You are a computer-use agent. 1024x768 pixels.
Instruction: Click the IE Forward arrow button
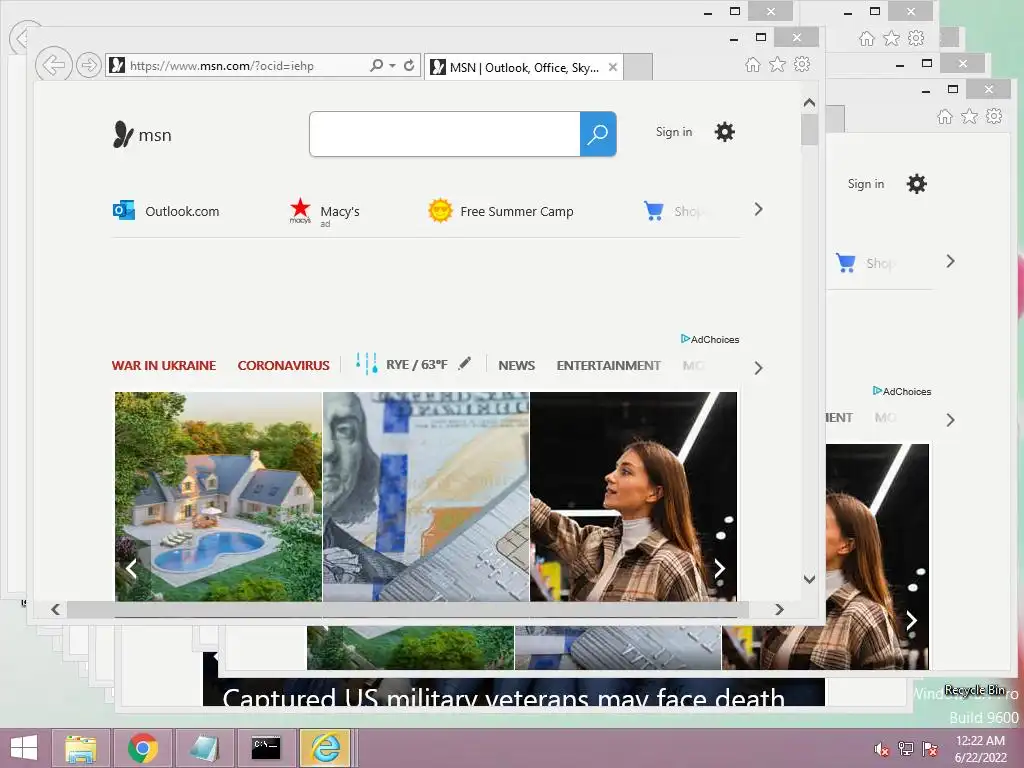[88, 65]
